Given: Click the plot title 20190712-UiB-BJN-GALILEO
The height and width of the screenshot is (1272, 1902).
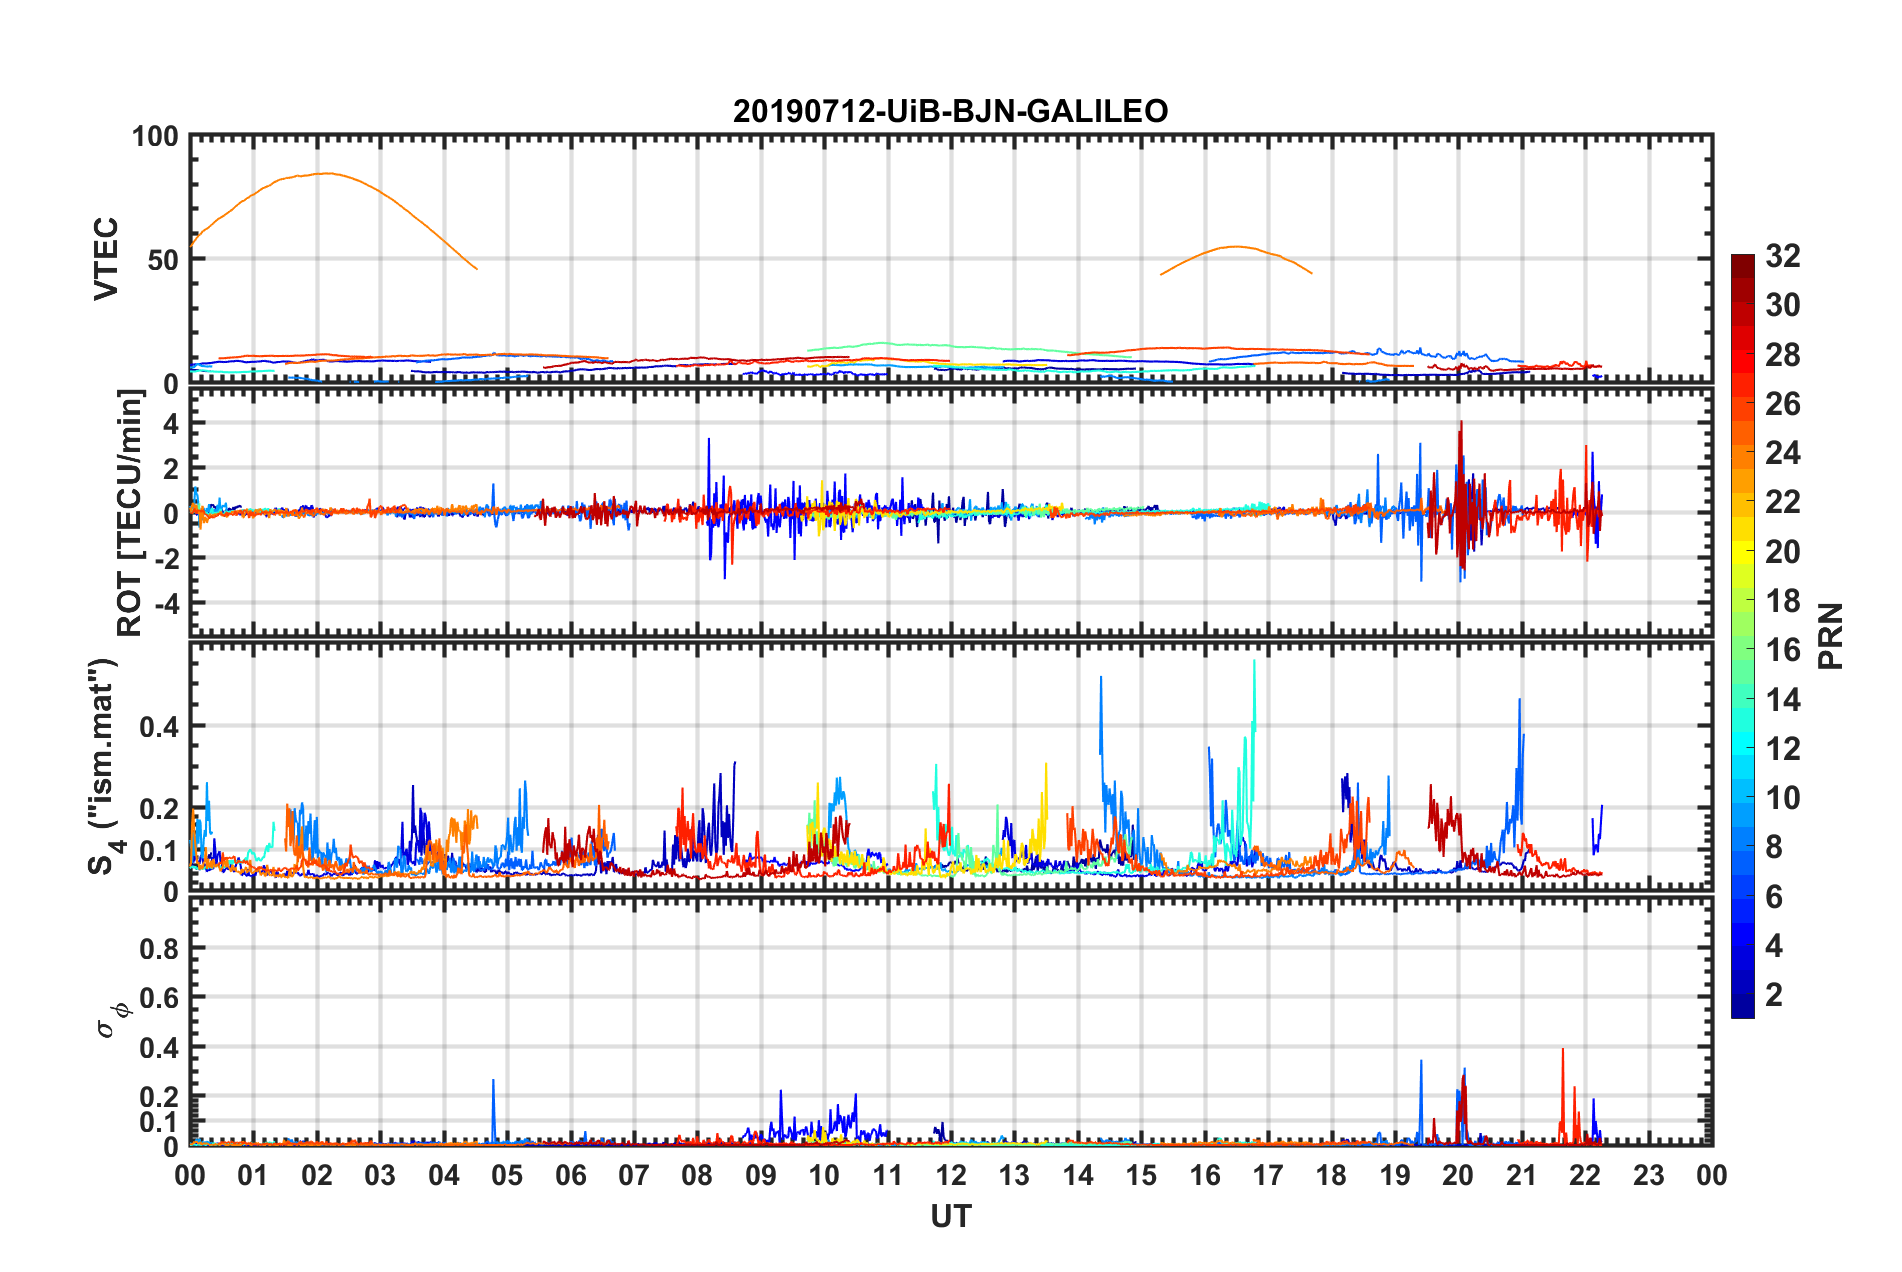Looking at the screenshot, I should [x=950, y=111].
